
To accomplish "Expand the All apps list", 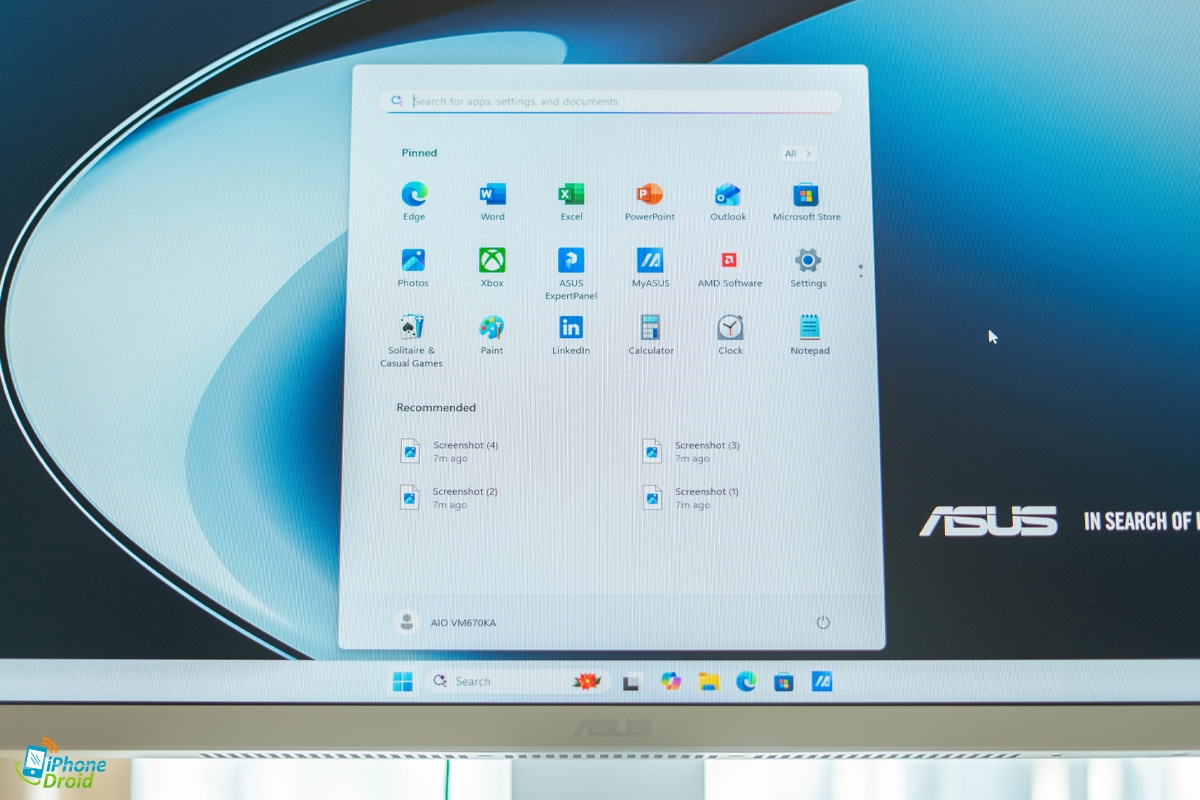I will [798, 154].
